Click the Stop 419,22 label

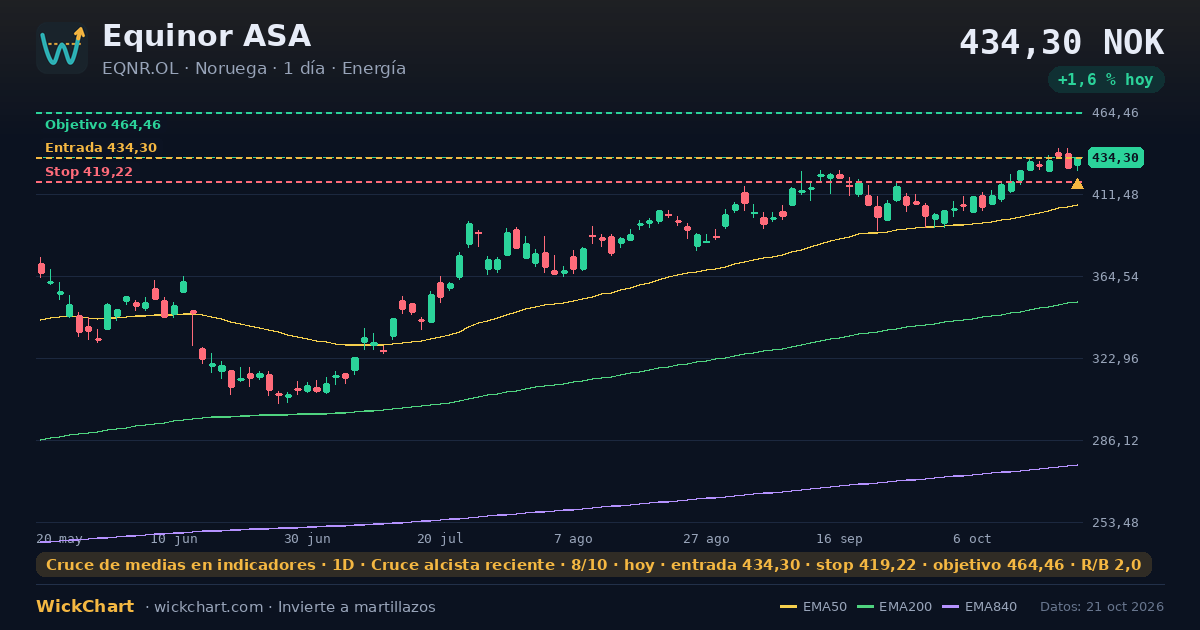(x=89, y=172)
